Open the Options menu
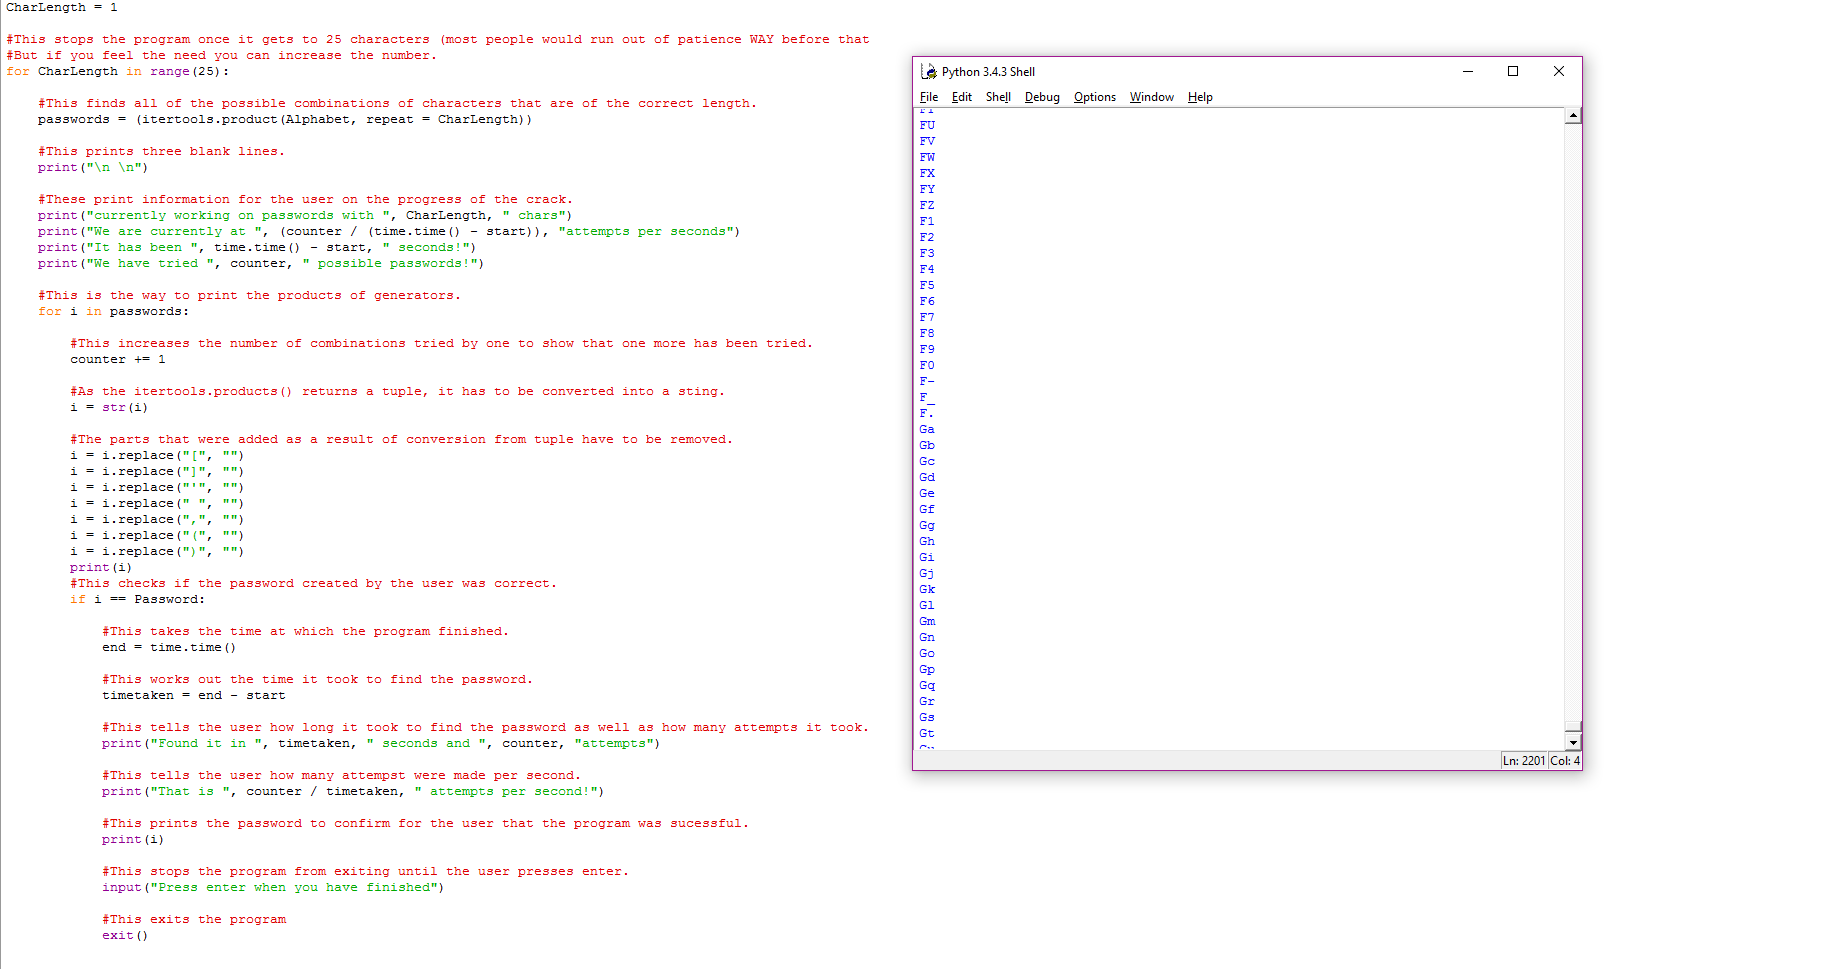 (1094, 97)
